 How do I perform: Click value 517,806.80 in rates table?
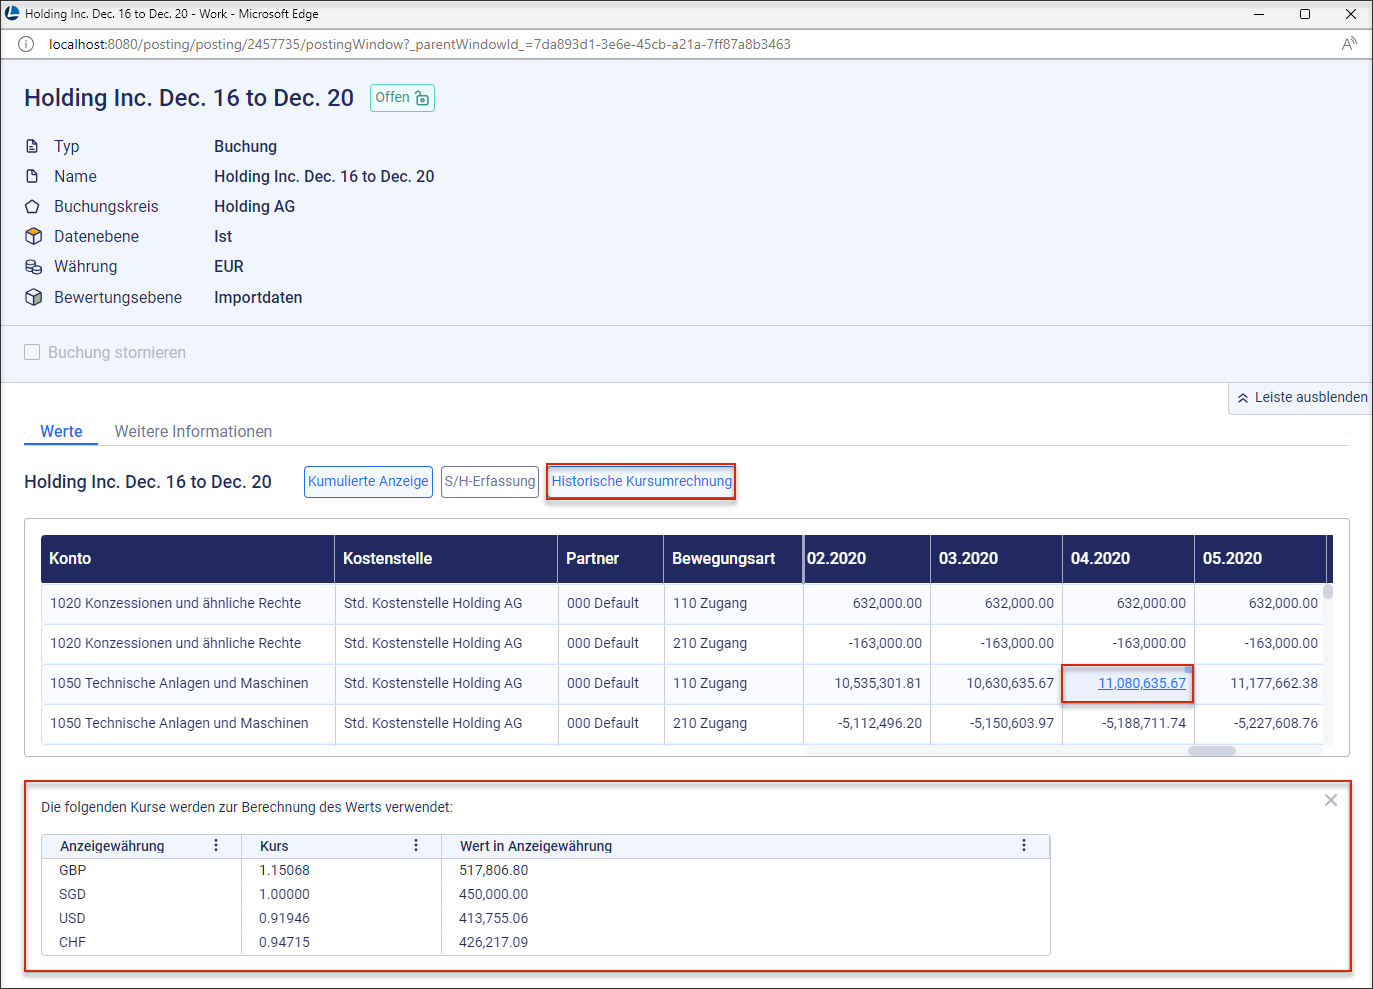pyautogui.click(x=493, y=870)
